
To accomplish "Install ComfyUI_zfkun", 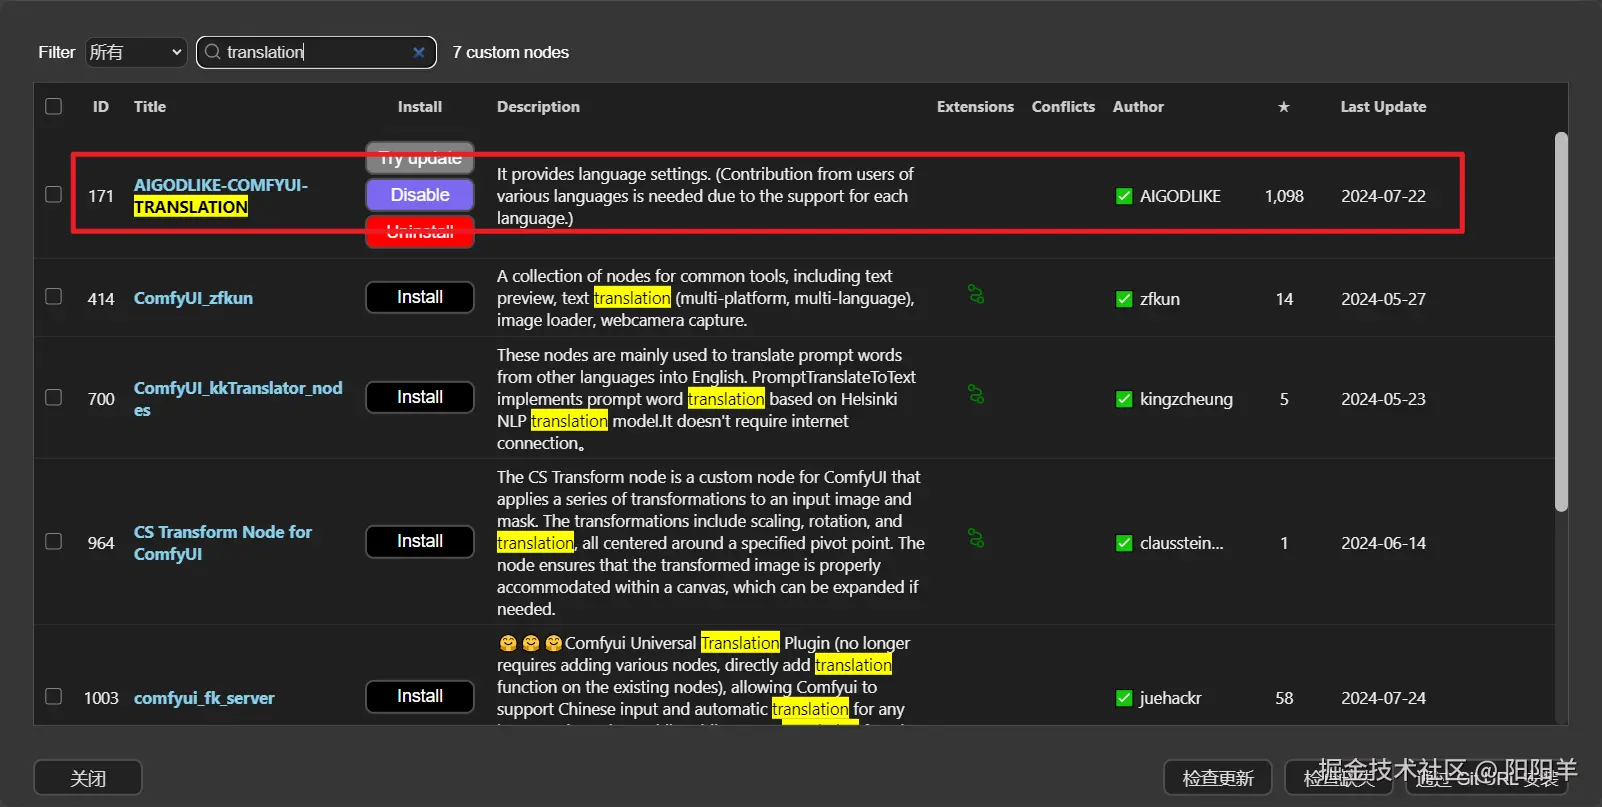I will pos(420,297).
